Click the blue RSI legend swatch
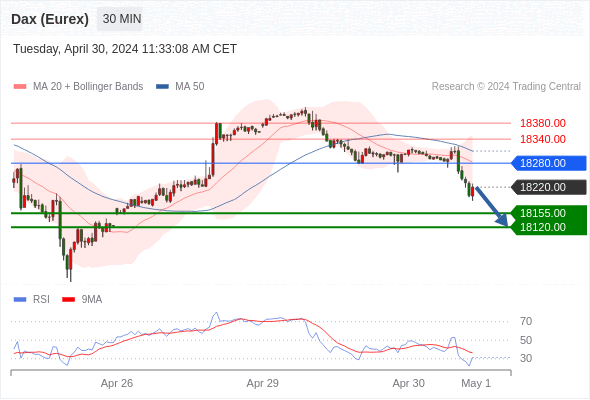 pos(20,300)
